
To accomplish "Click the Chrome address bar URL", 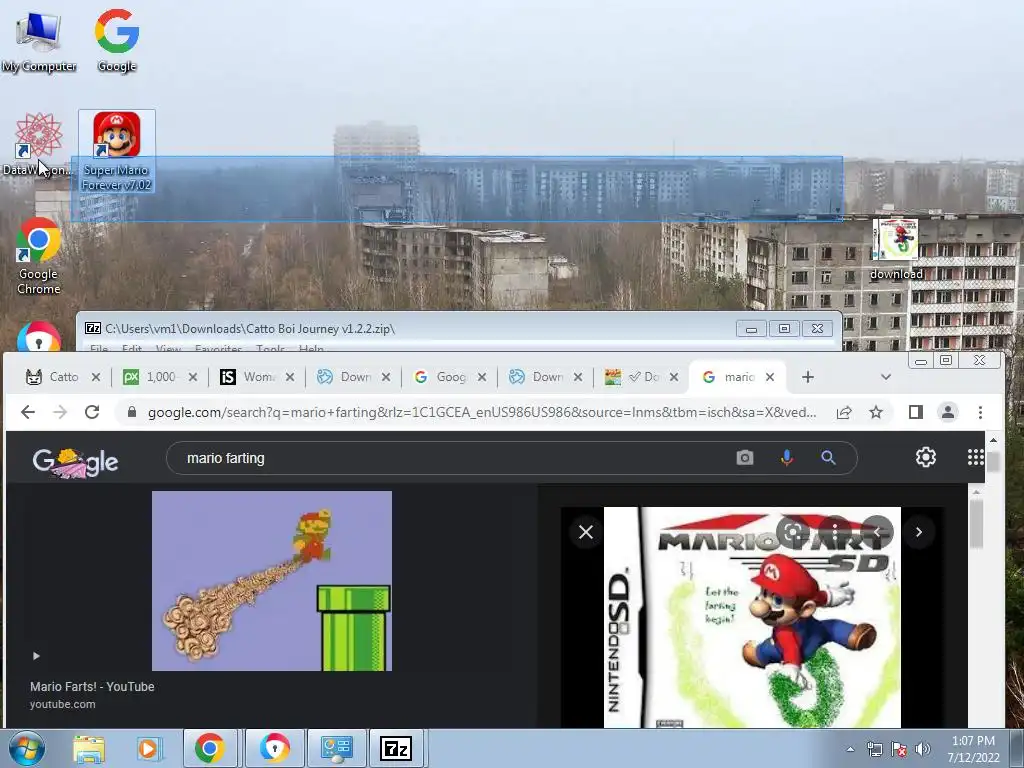I will (482, 412).
